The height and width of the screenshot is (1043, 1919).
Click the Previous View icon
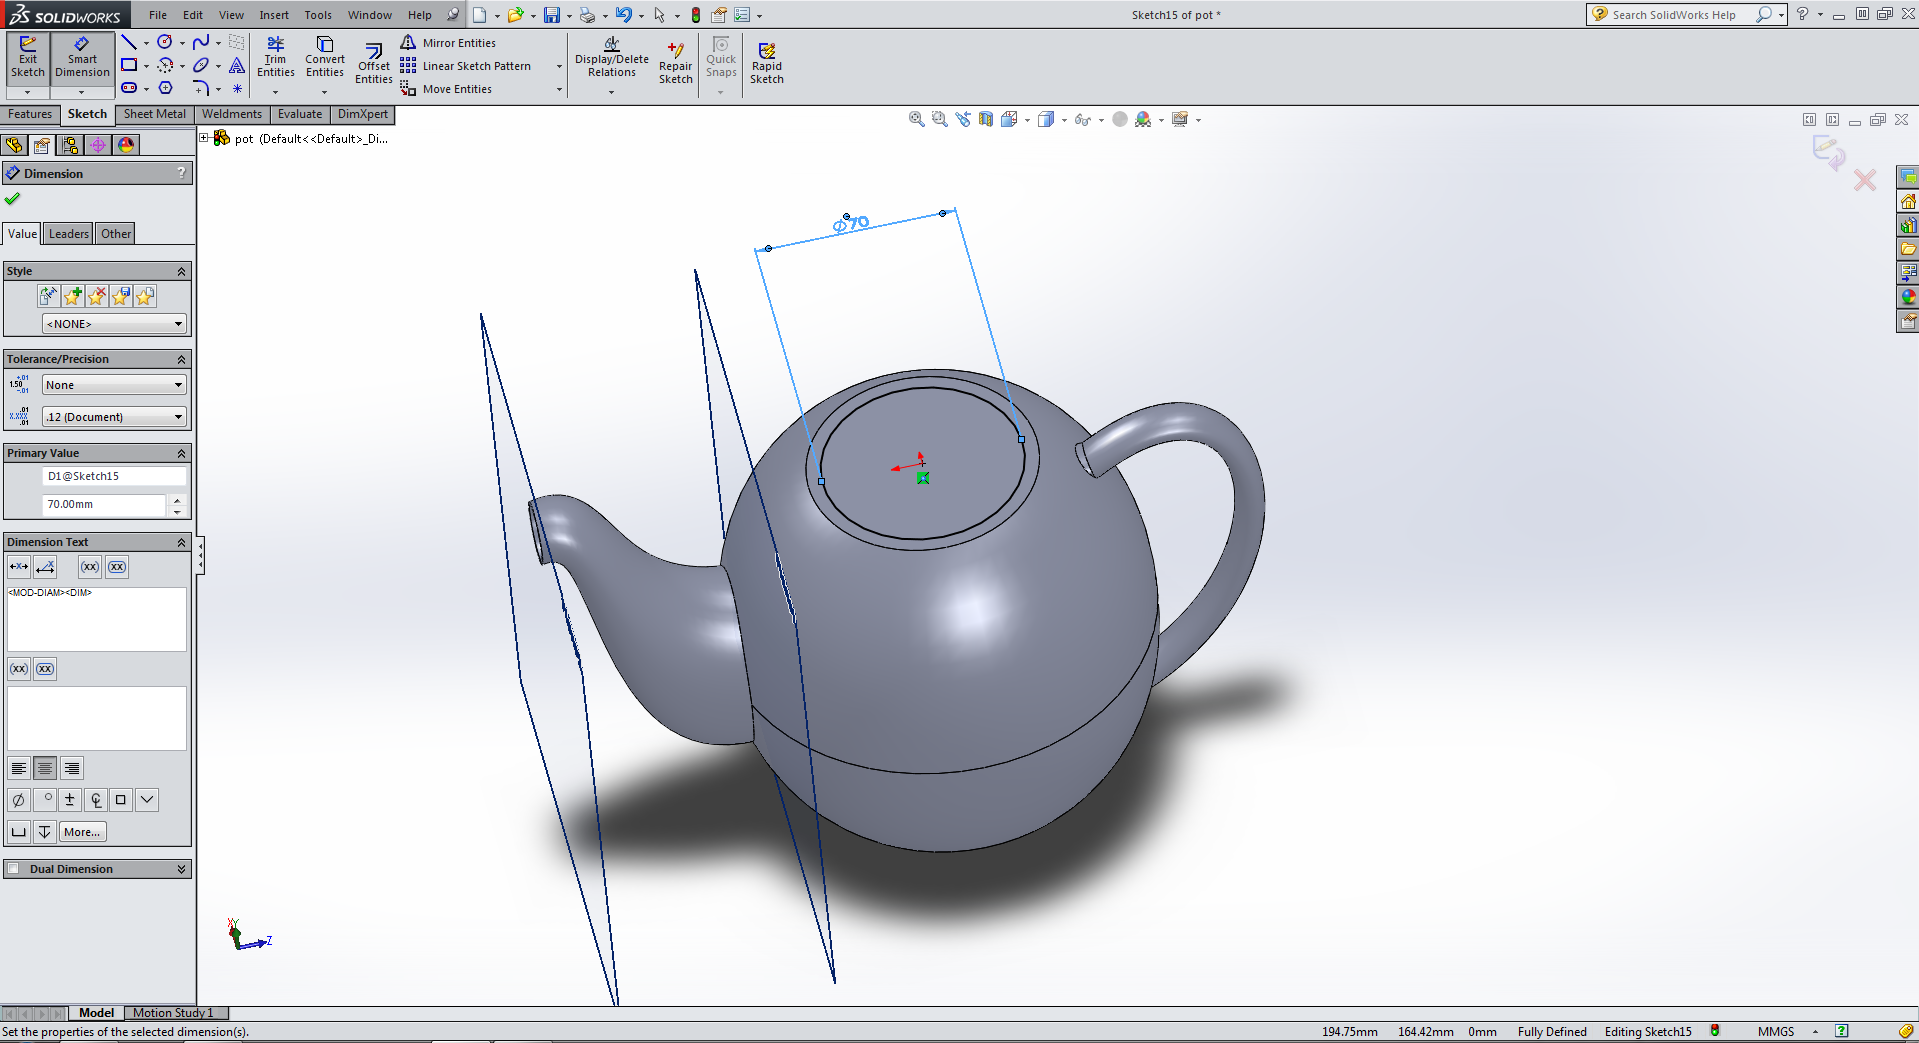coord(963,119)
